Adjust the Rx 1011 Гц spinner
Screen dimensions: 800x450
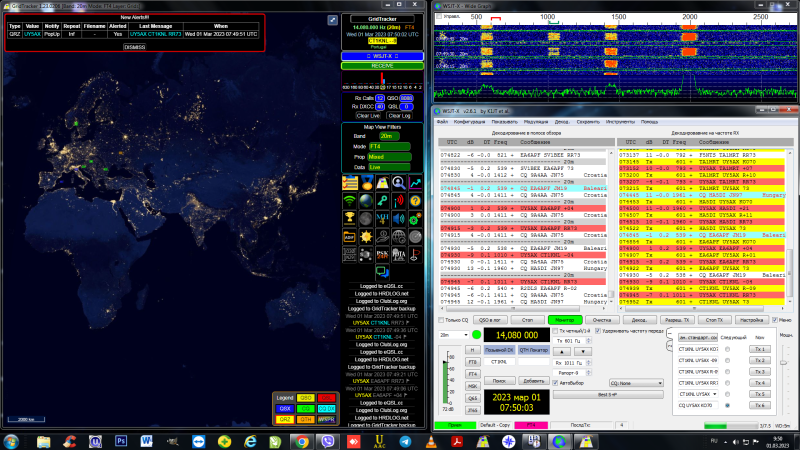point(588,363)
